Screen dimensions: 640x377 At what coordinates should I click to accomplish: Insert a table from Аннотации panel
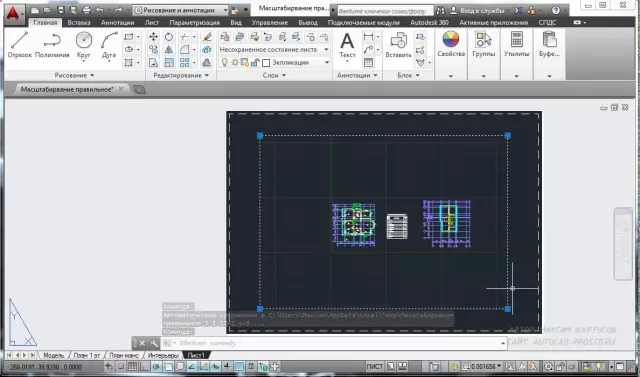[368, 62]
